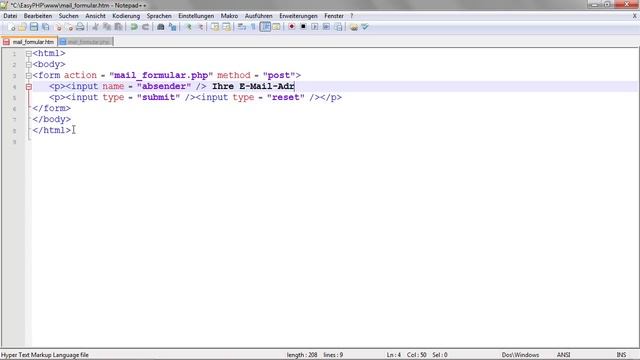Click the "reset" value in line 5
The image size is (640, 360).
tap(286, 98)
